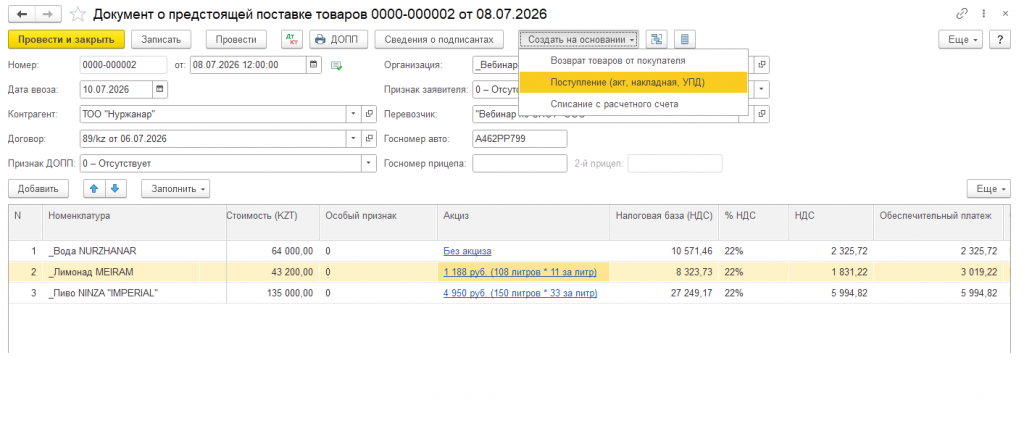1024x421 pixels.
Task: Click the posted status icon next to date
Action: [x=337, y=65]
